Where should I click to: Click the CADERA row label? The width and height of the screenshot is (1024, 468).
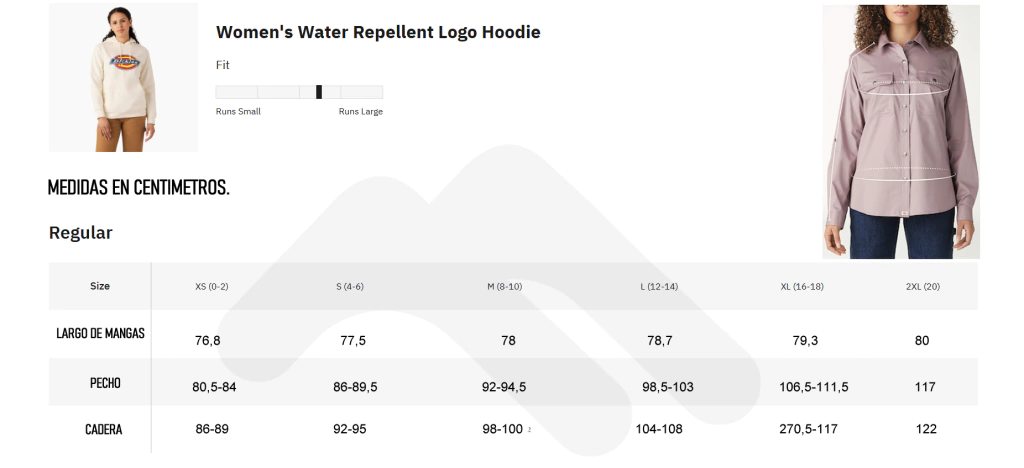coord(103,429)
